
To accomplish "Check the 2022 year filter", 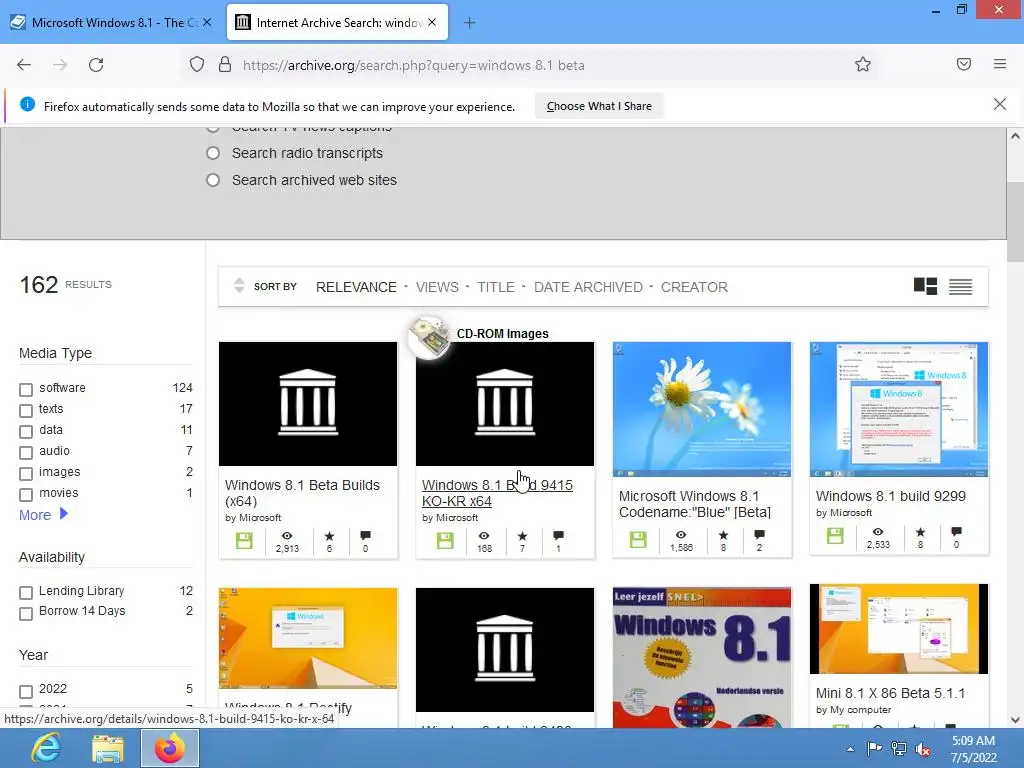I will pos(26,690).
